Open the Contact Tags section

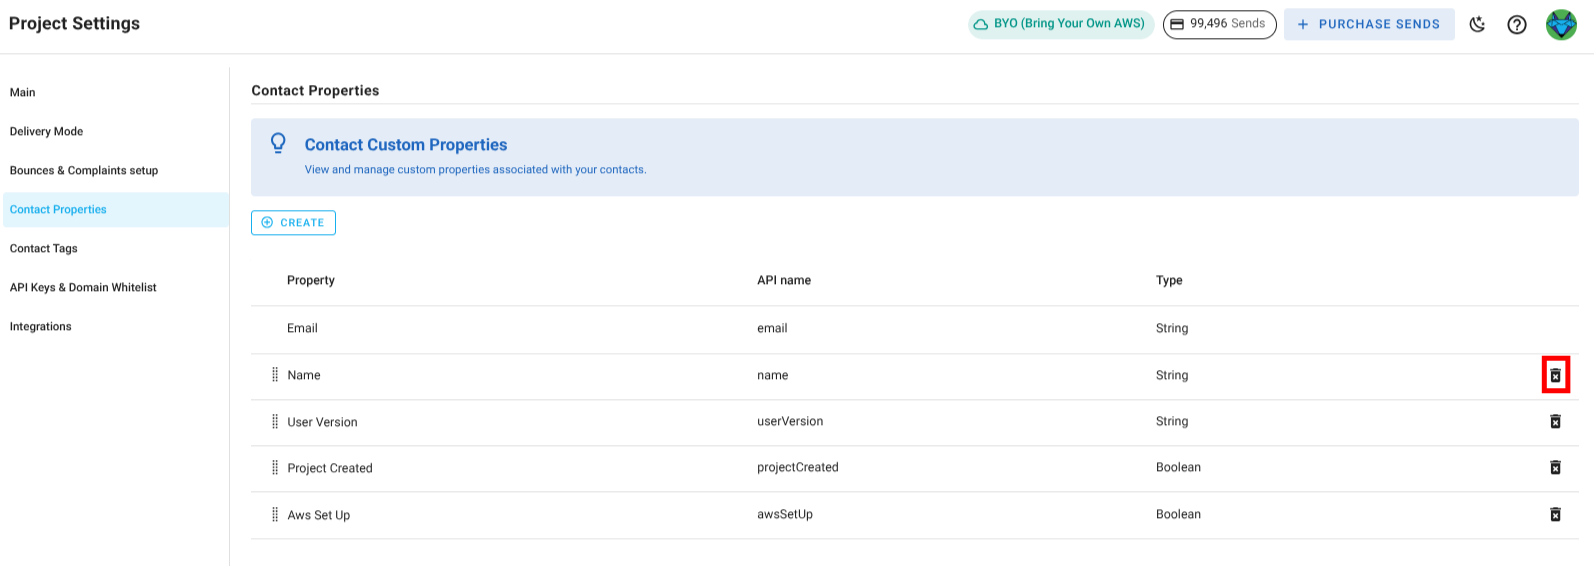pyautogui.click(x=116, y=248)
